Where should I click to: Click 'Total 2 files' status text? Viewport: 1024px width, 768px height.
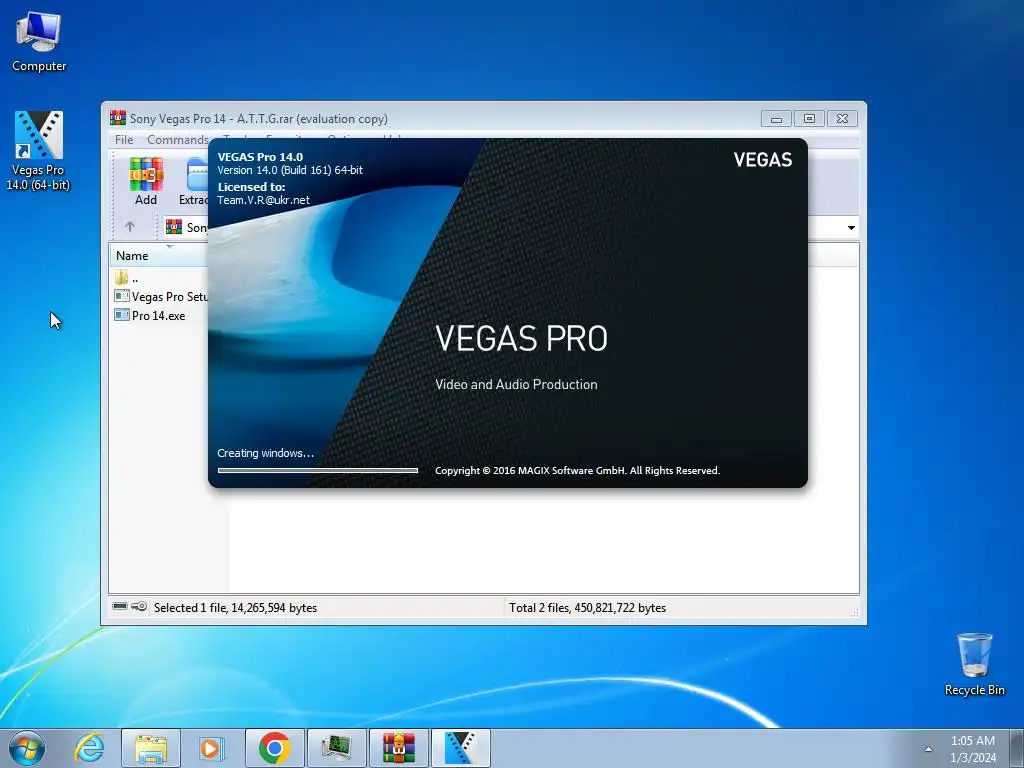(587, 607)
